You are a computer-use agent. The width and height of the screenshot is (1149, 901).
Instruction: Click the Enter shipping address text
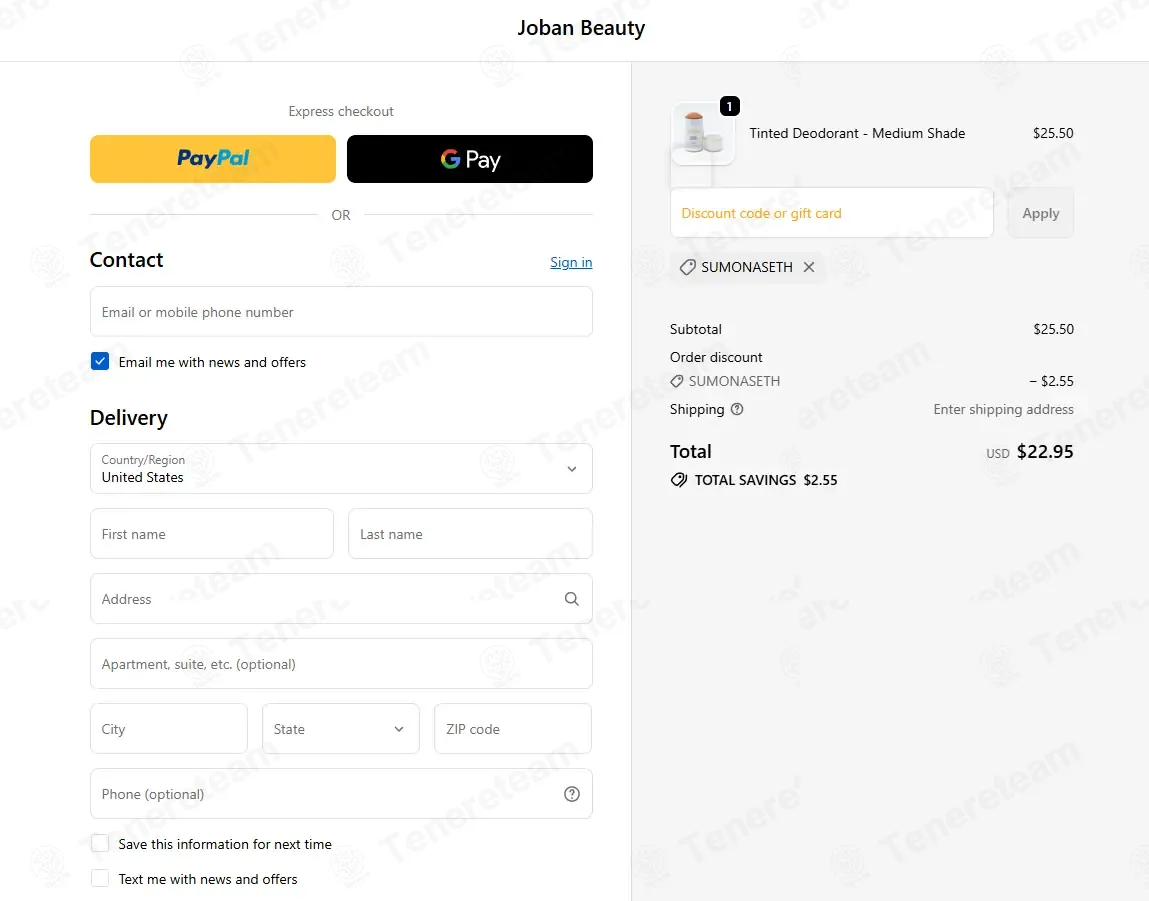pyautogui.click(x=1003, y=409)
